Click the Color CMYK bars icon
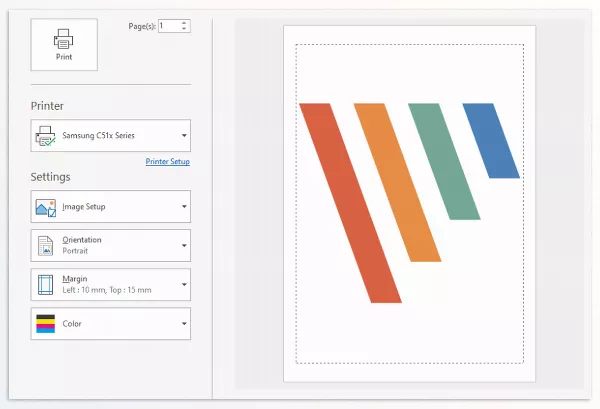Image resolution: width=600 pixels, height=409 pixels. pos(45,324)
